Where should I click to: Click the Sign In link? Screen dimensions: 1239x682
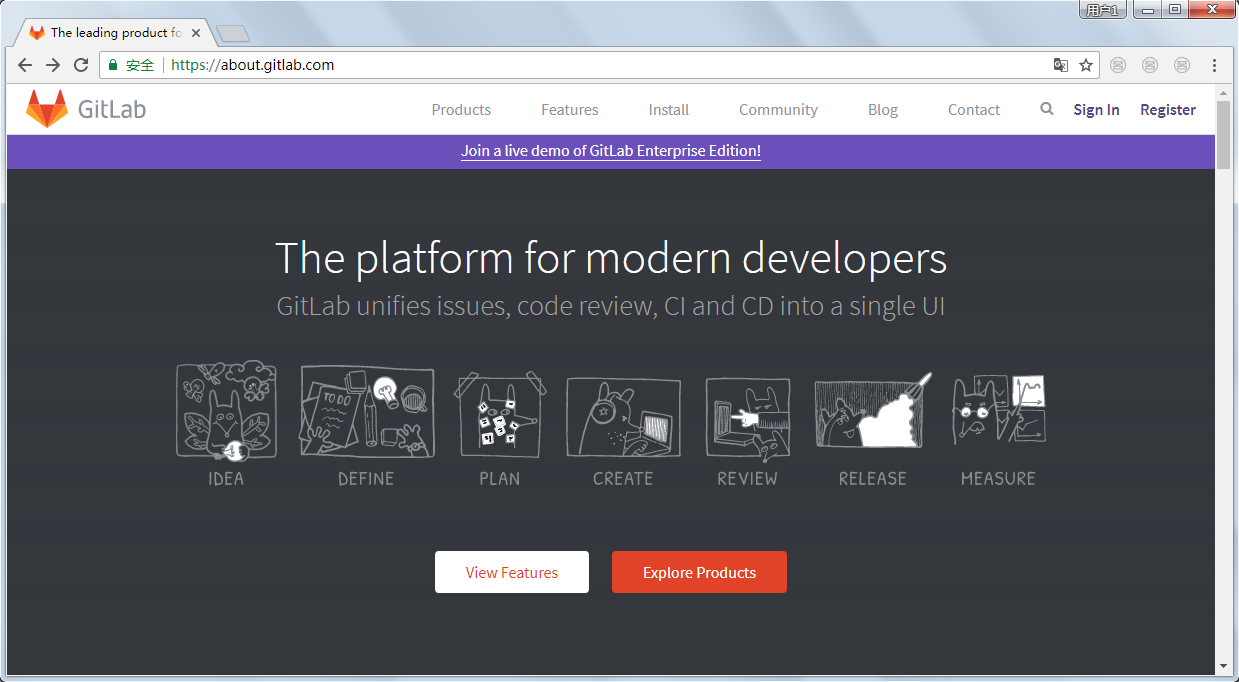point(1096,110)
